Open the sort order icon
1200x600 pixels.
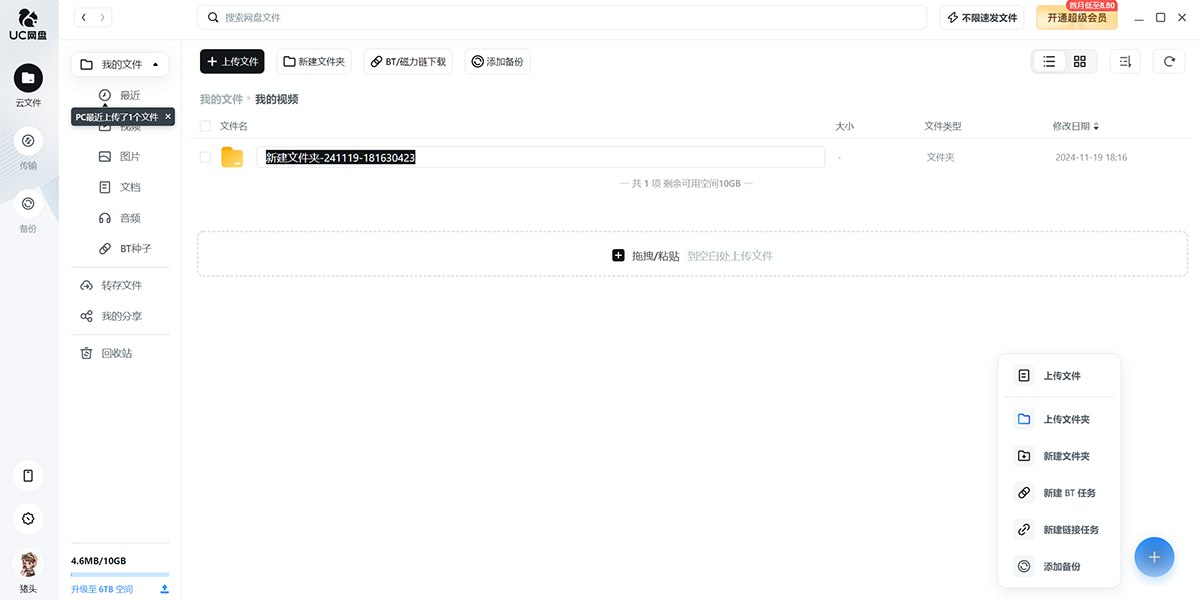coord(1125,62)
